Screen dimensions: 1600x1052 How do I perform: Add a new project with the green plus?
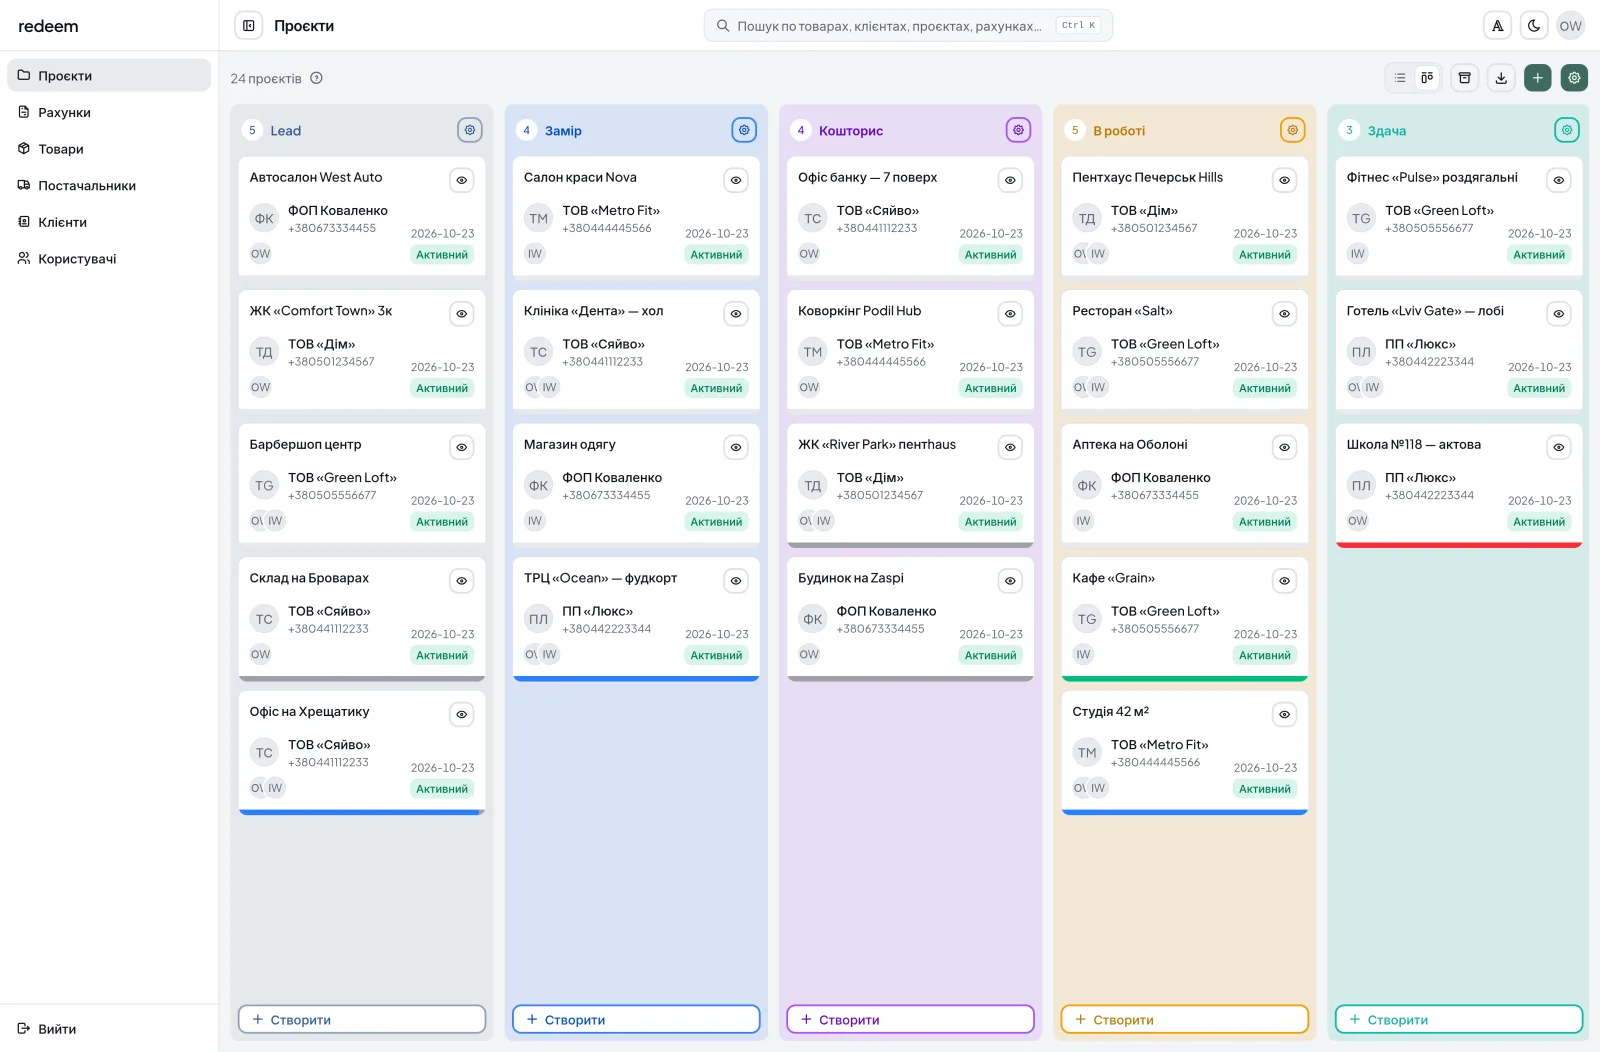click(x=1538, y=78)
